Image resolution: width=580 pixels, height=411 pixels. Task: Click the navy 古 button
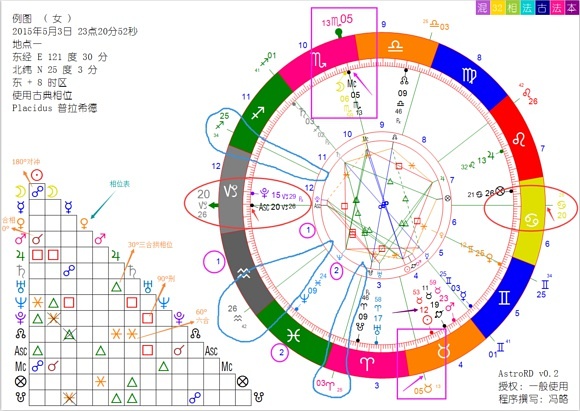click(x=542, y=7)
